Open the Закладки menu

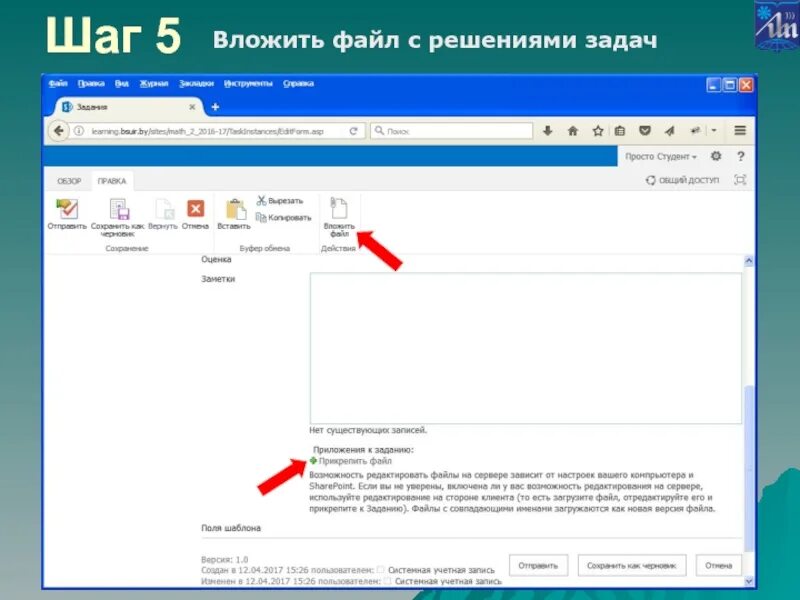click(196, 84)
